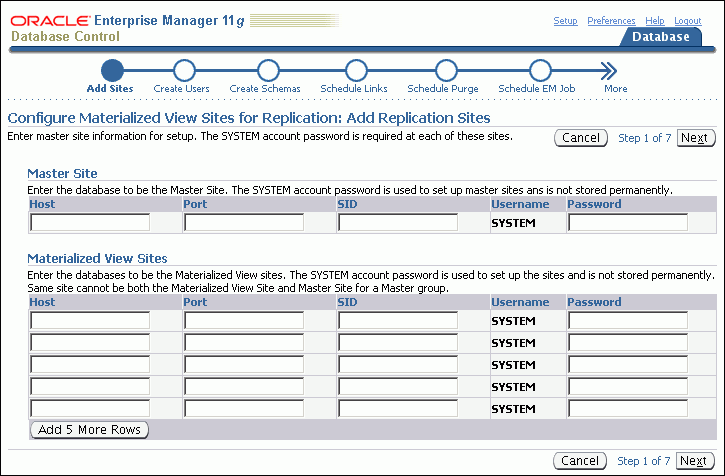
Task: Click the Schedule EM Job step label
Action: 536,88
